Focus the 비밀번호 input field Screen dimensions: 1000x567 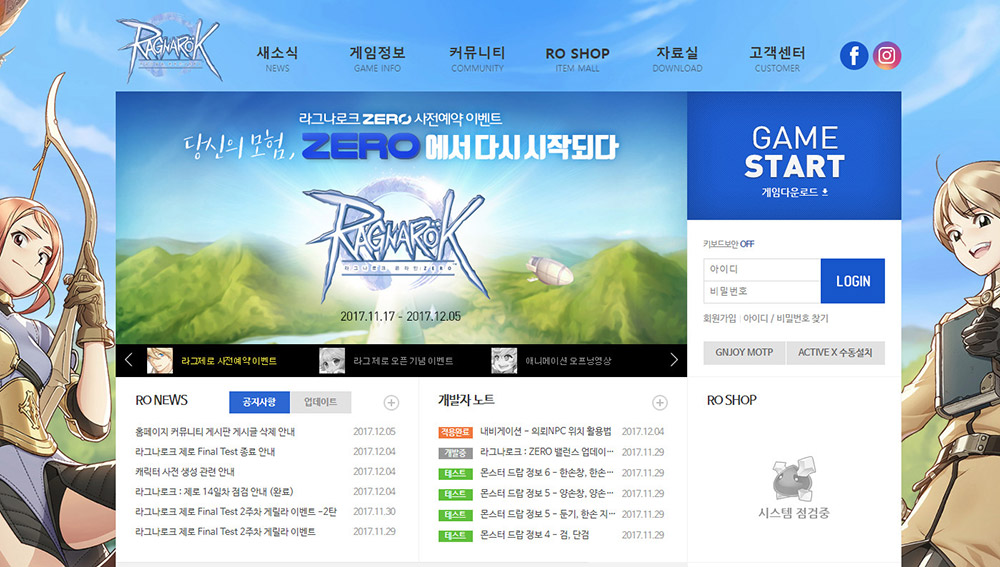click(x=762, y=291)
